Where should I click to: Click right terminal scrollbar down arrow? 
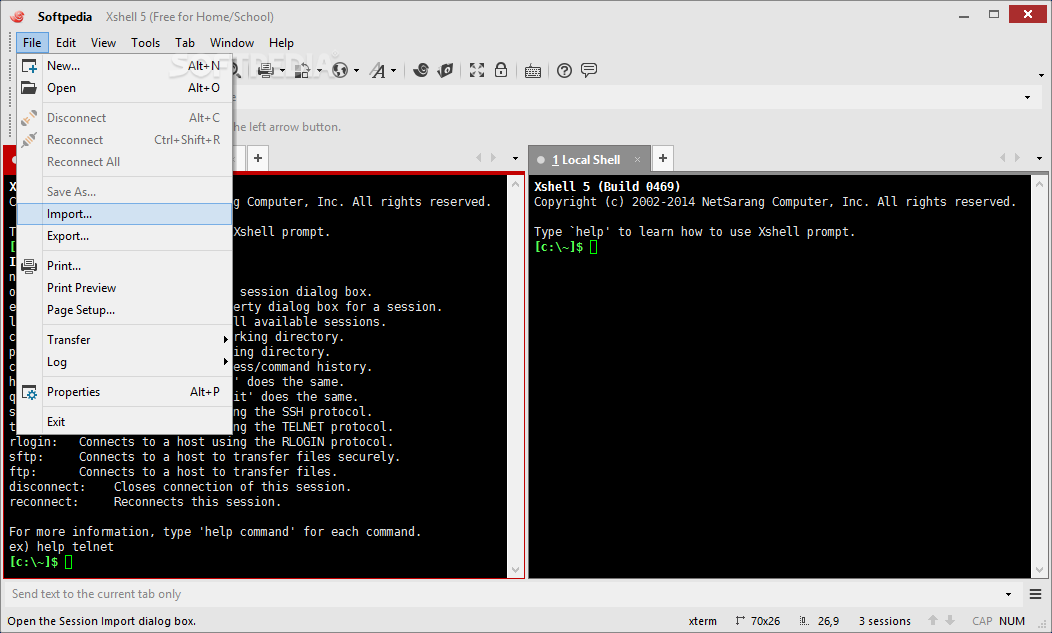coord(1040,570)
